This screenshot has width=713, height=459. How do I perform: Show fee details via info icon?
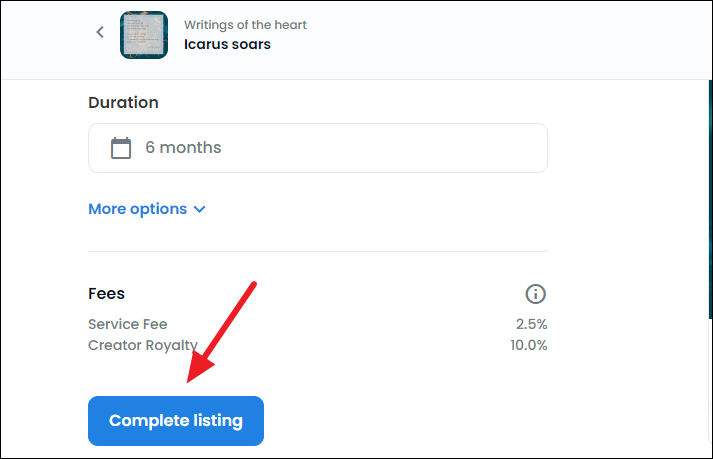click(535, 294)
